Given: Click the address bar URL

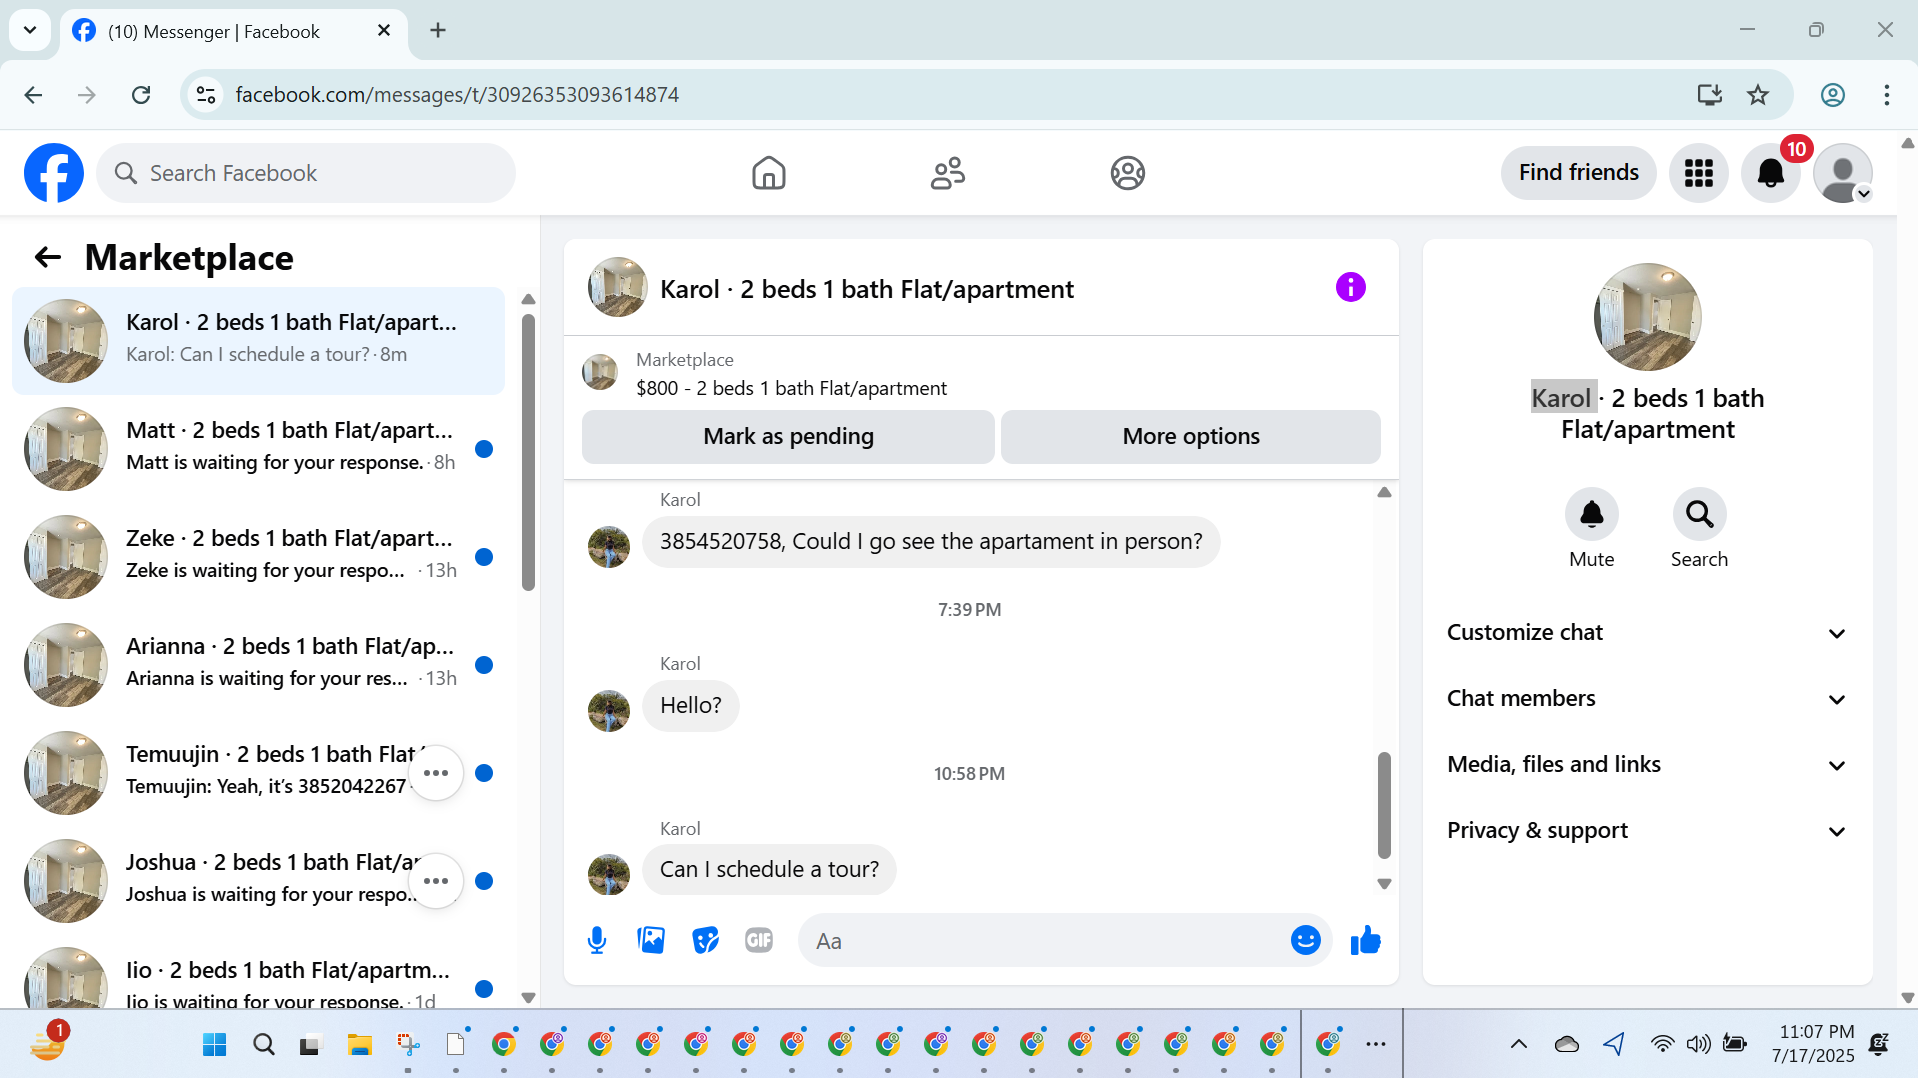Looking at the screenshot, I should pyautogui.click(x=457, y=95).
